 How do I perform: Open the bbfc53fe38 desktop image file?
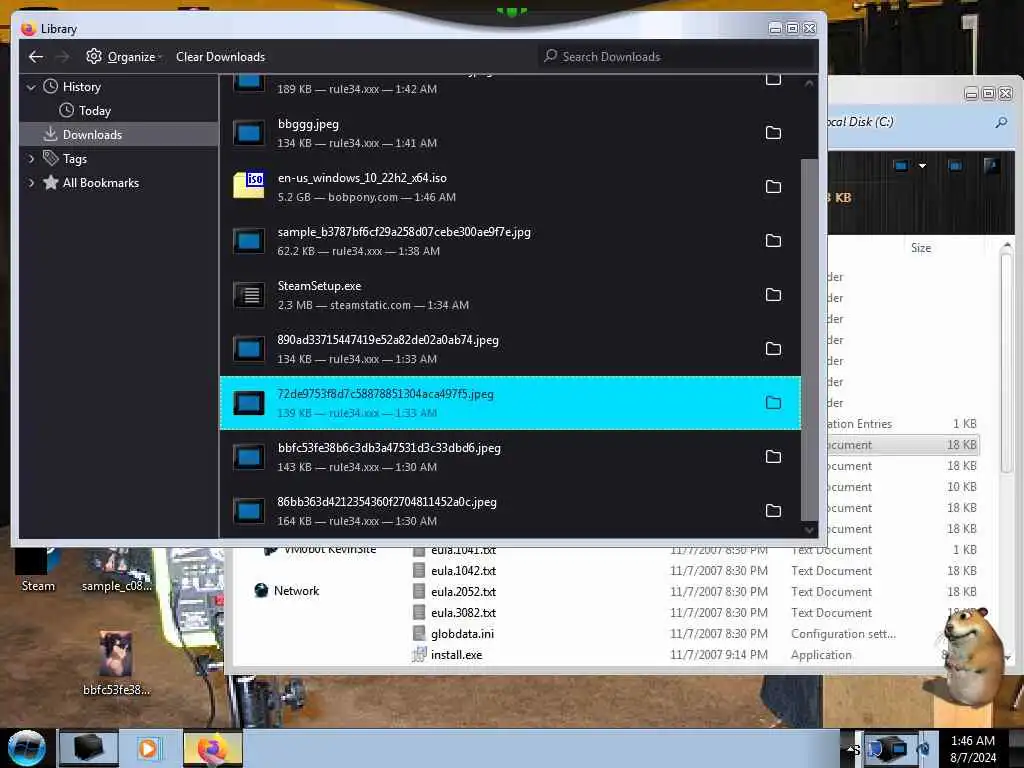116,663
